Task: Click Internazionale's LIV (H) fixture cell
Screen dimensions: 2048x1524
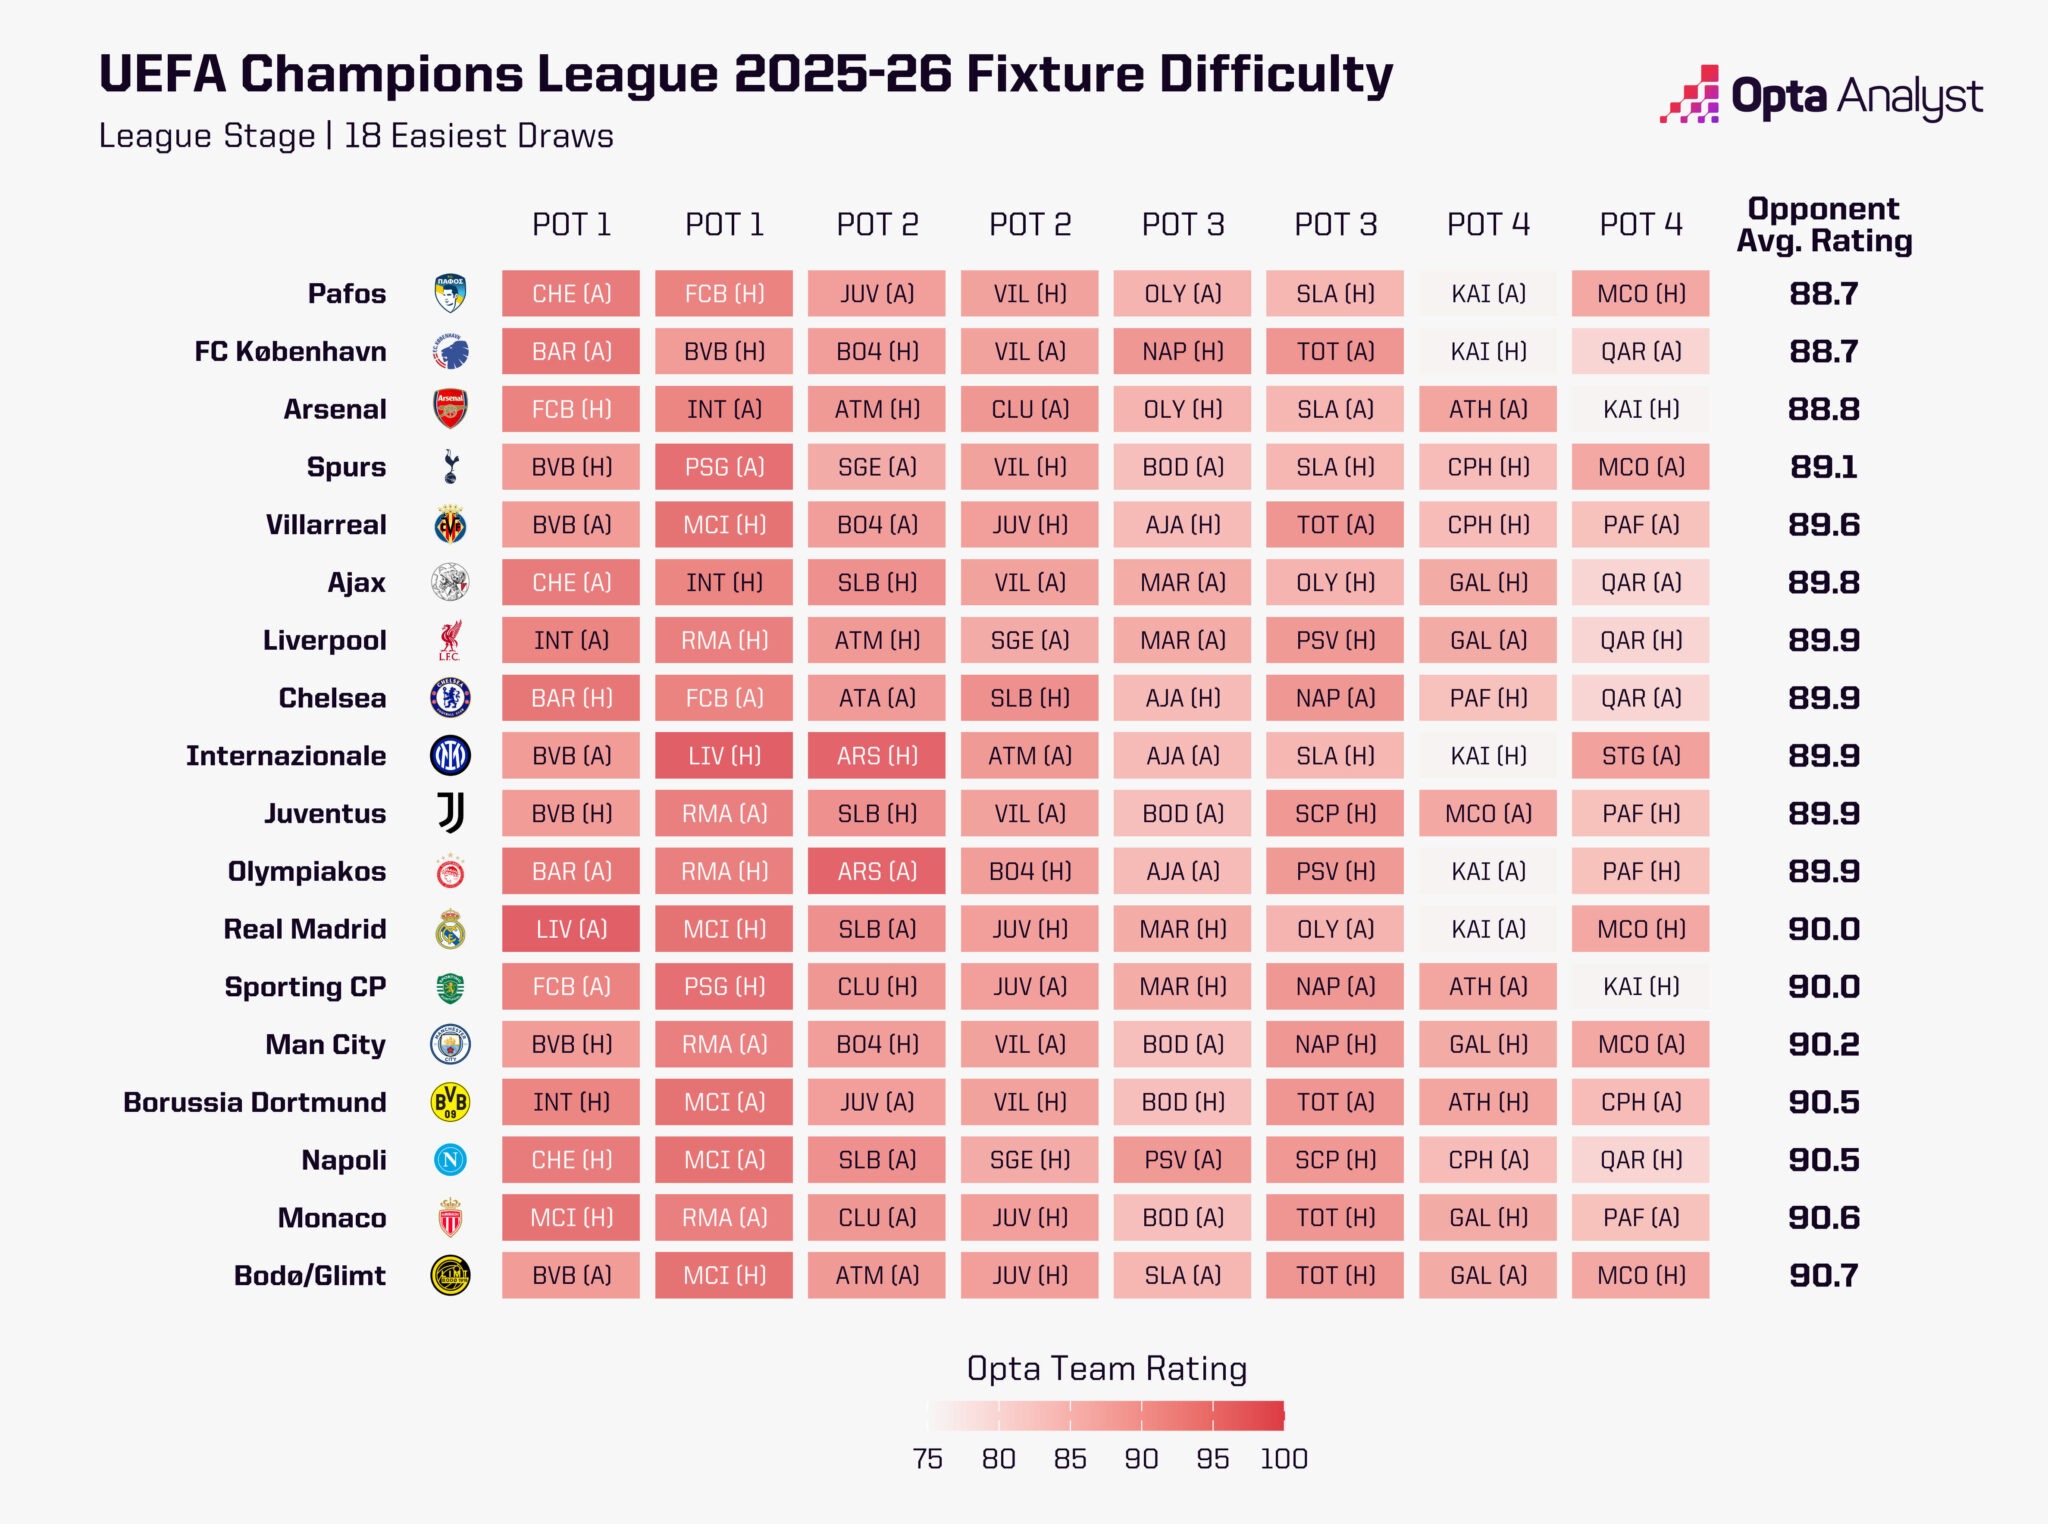Action: pos(724,756)
